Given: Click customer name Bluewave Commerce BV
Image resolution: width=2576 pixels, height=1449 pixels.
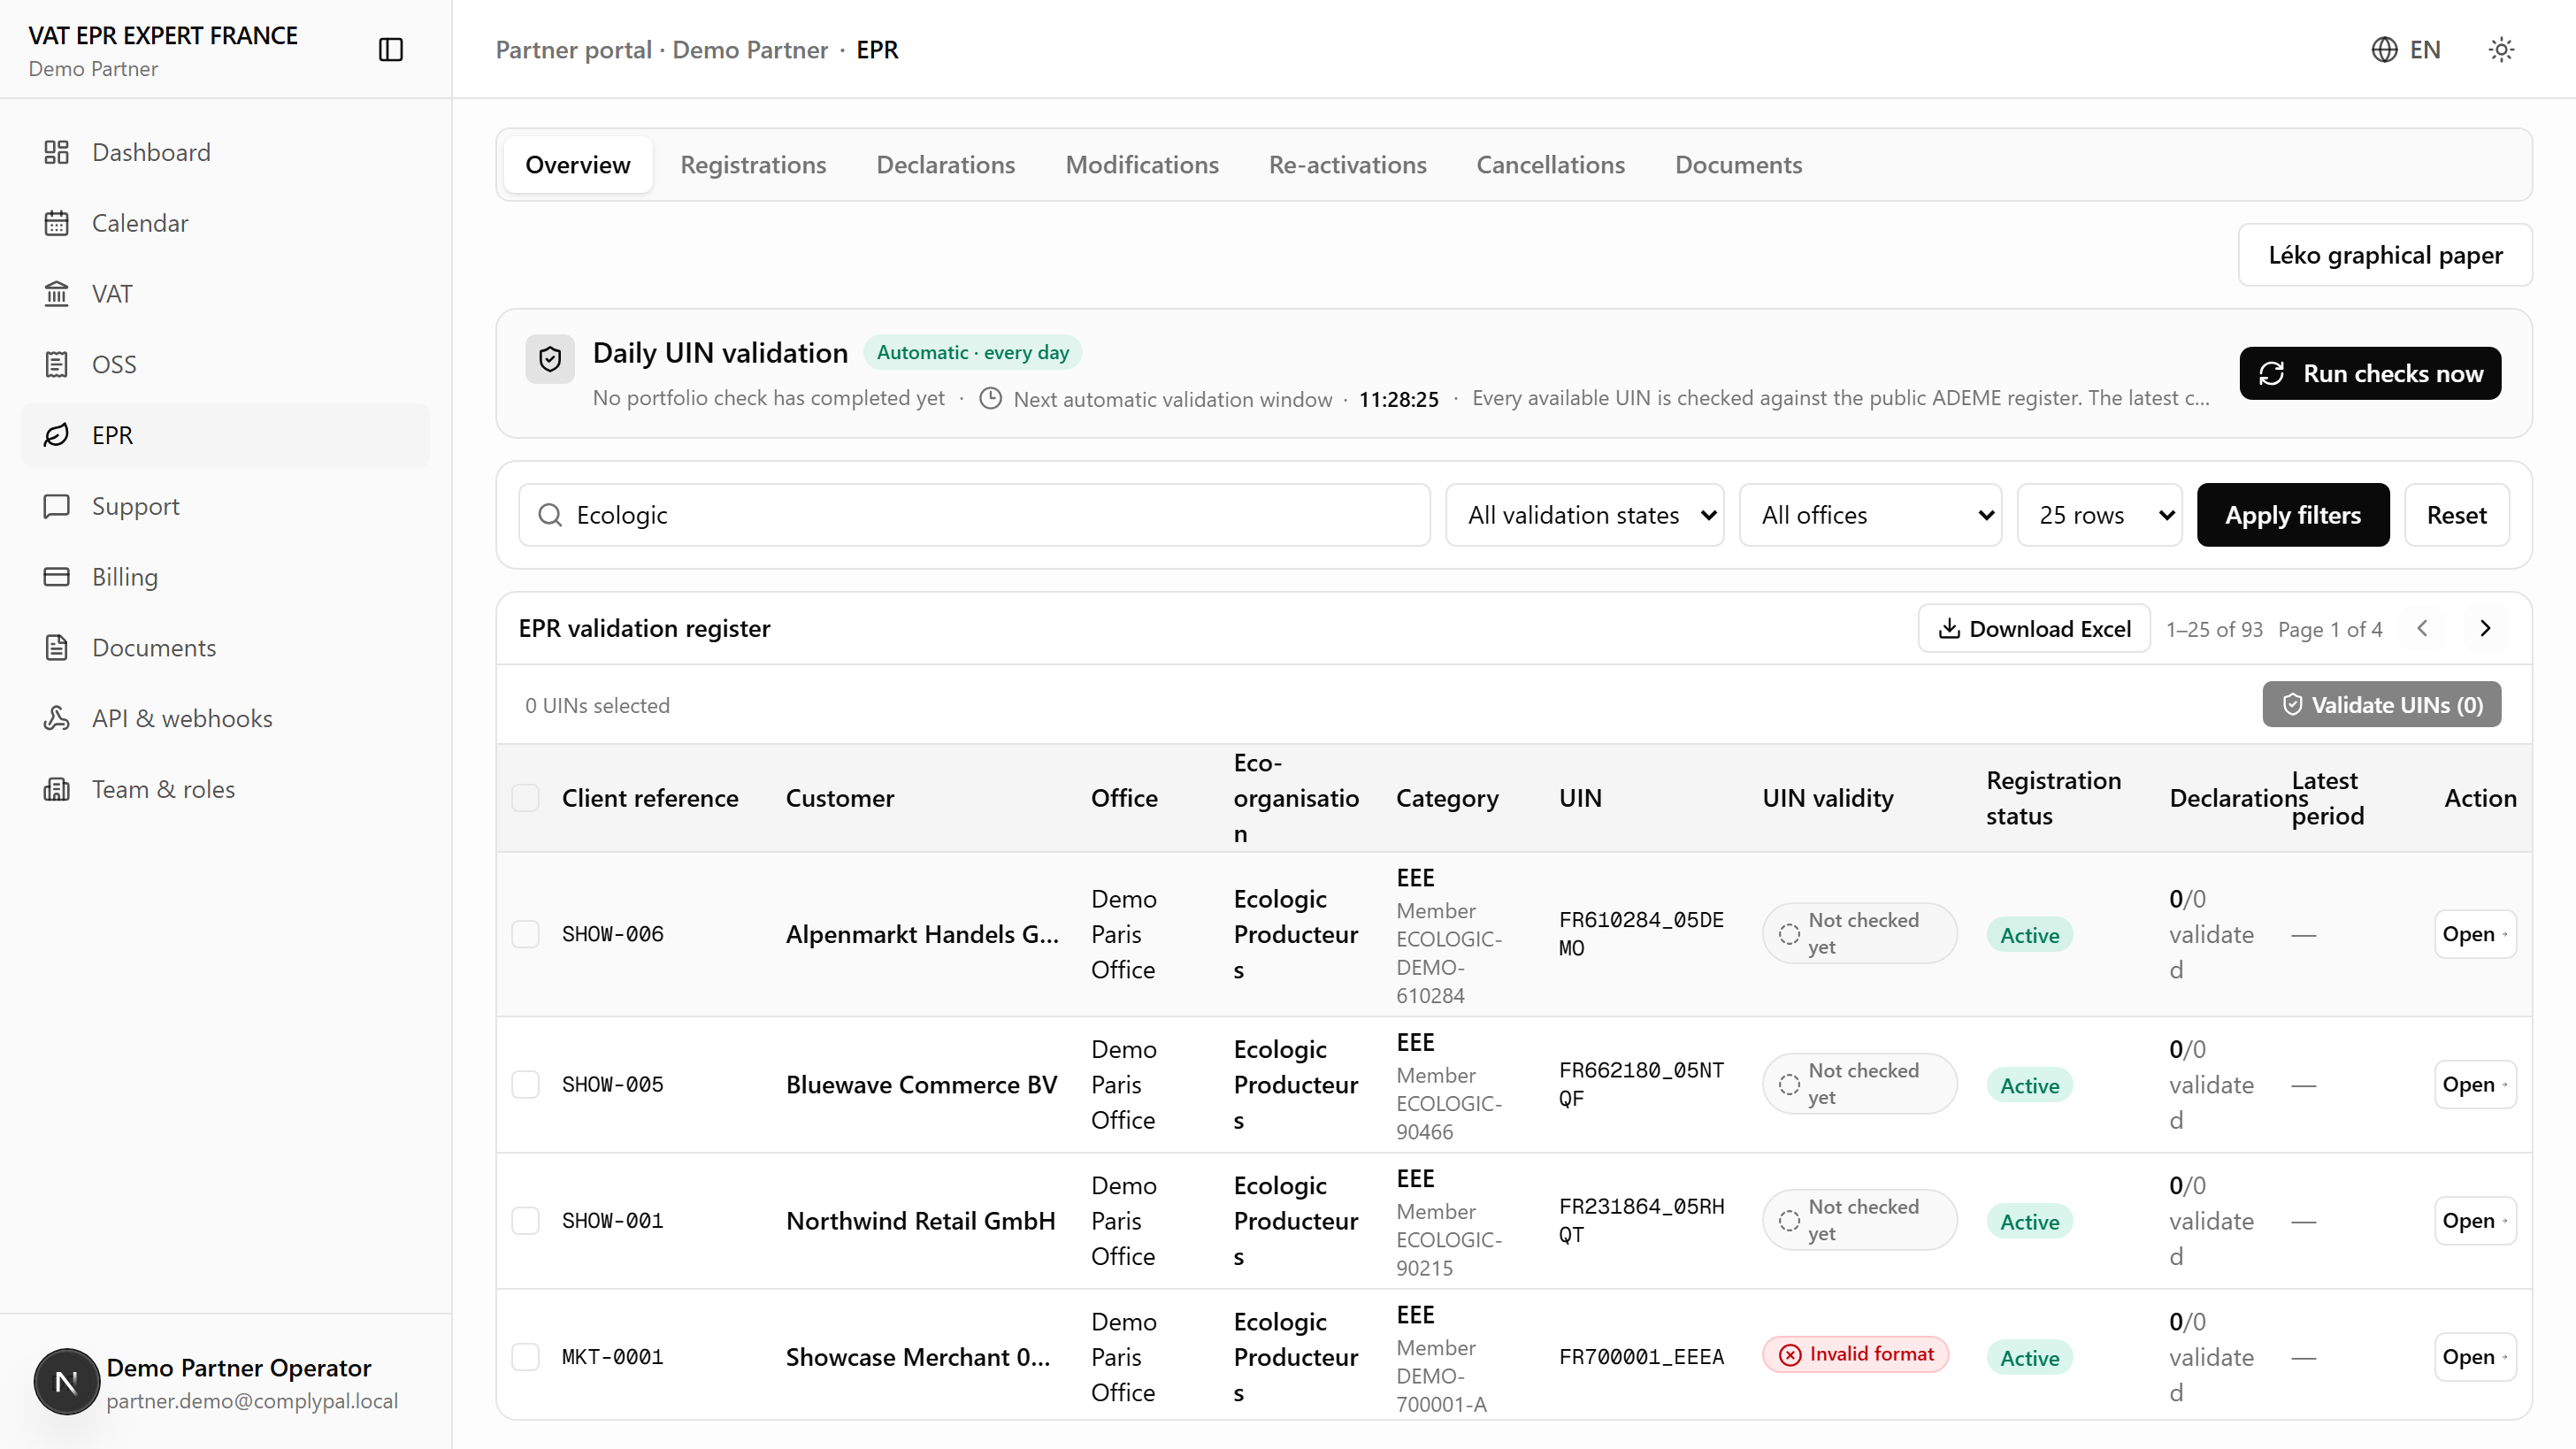Looking at the screenshot, I should point(921,1085).
